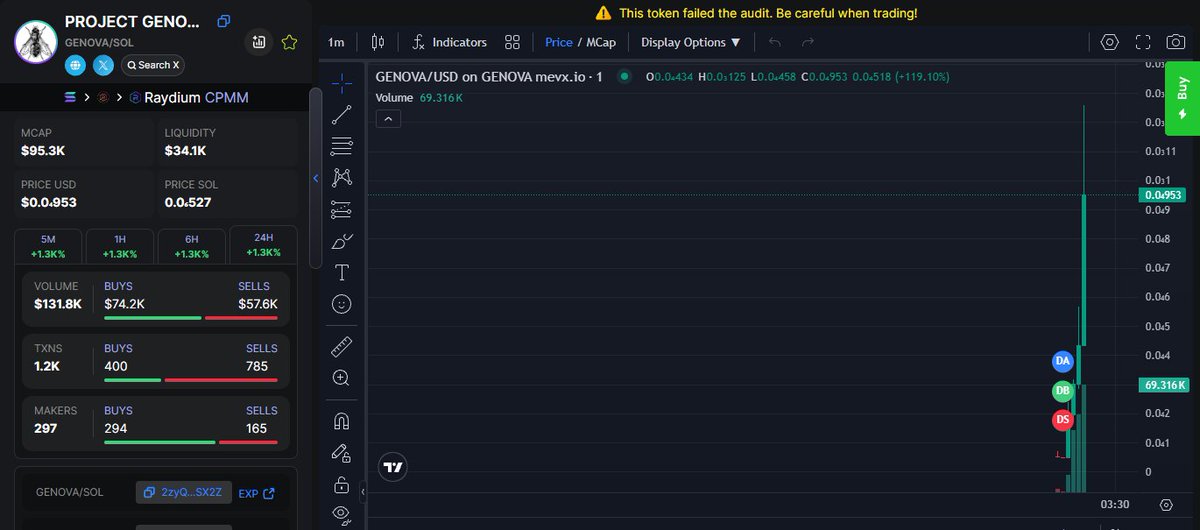
Task: Click the MAKERS 297 figure
Action: pyautogui.click(x=45, y=428)
